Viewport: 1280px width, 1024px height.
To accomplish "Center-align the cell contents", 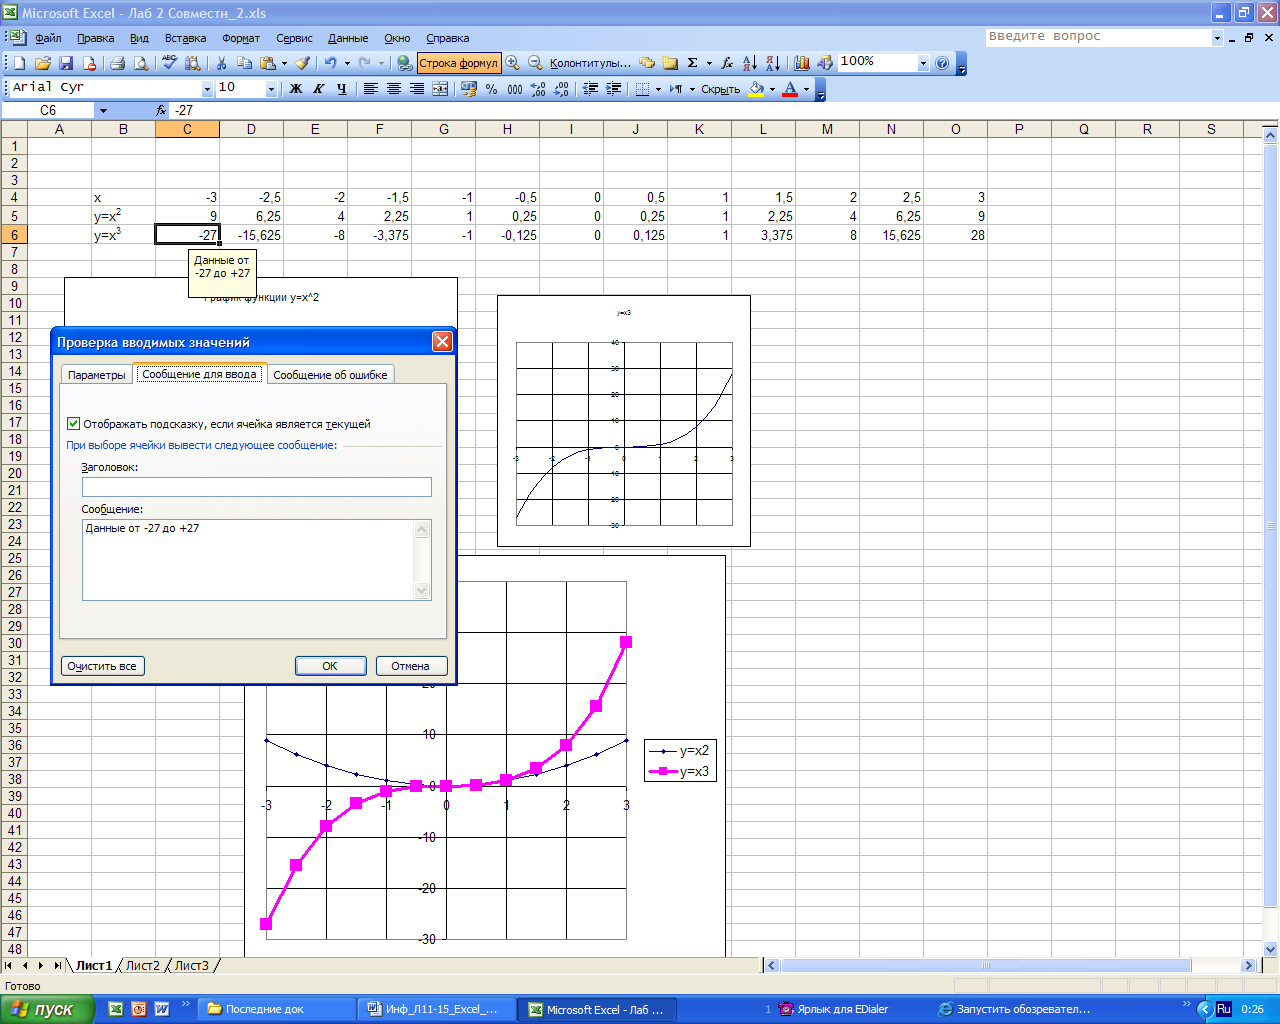I will (x=394, y=89).
